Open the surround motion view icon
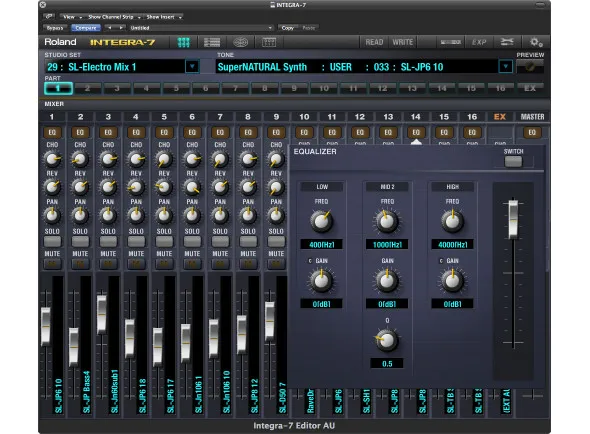The width and height of the screenshot is (590, 434). [x=240, y=42]
